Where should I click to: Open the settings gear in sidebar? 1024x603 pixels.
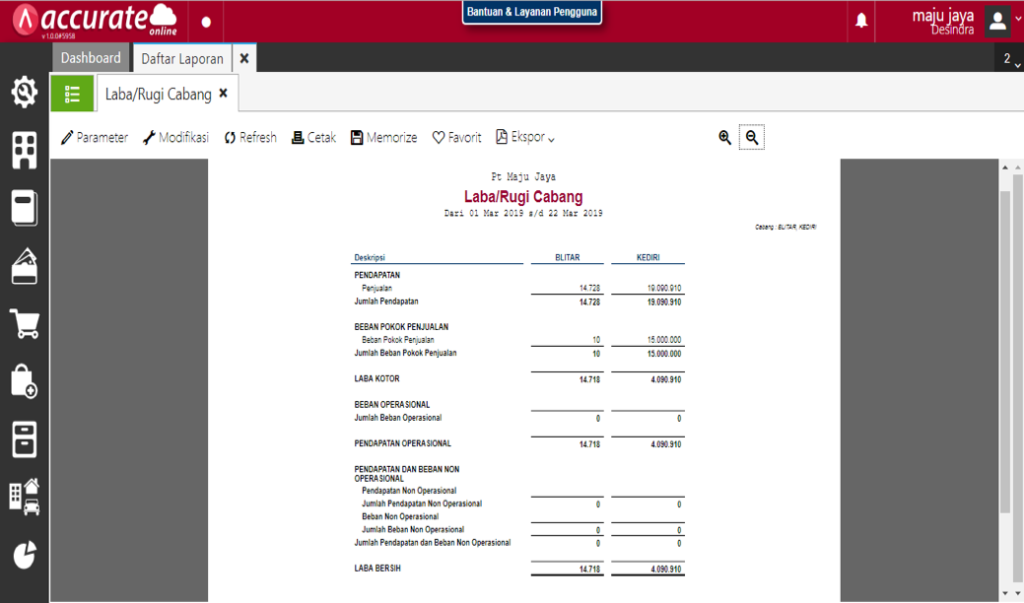24,92
